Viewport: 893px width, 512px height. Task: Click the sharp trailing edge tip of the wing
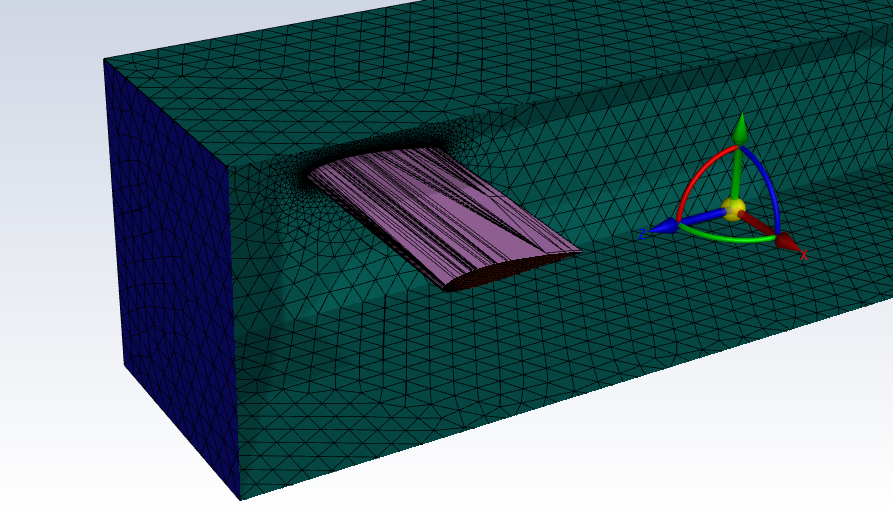[578, 251]
